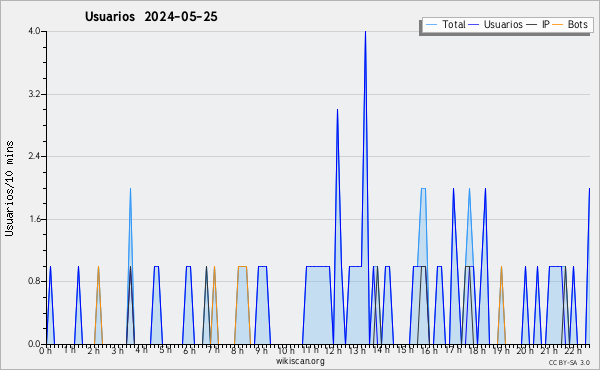Image resolution: width=600 pixels, height=370 pixels.
Task: Click the 20 h x-axis label
Action: click(525, 351)
